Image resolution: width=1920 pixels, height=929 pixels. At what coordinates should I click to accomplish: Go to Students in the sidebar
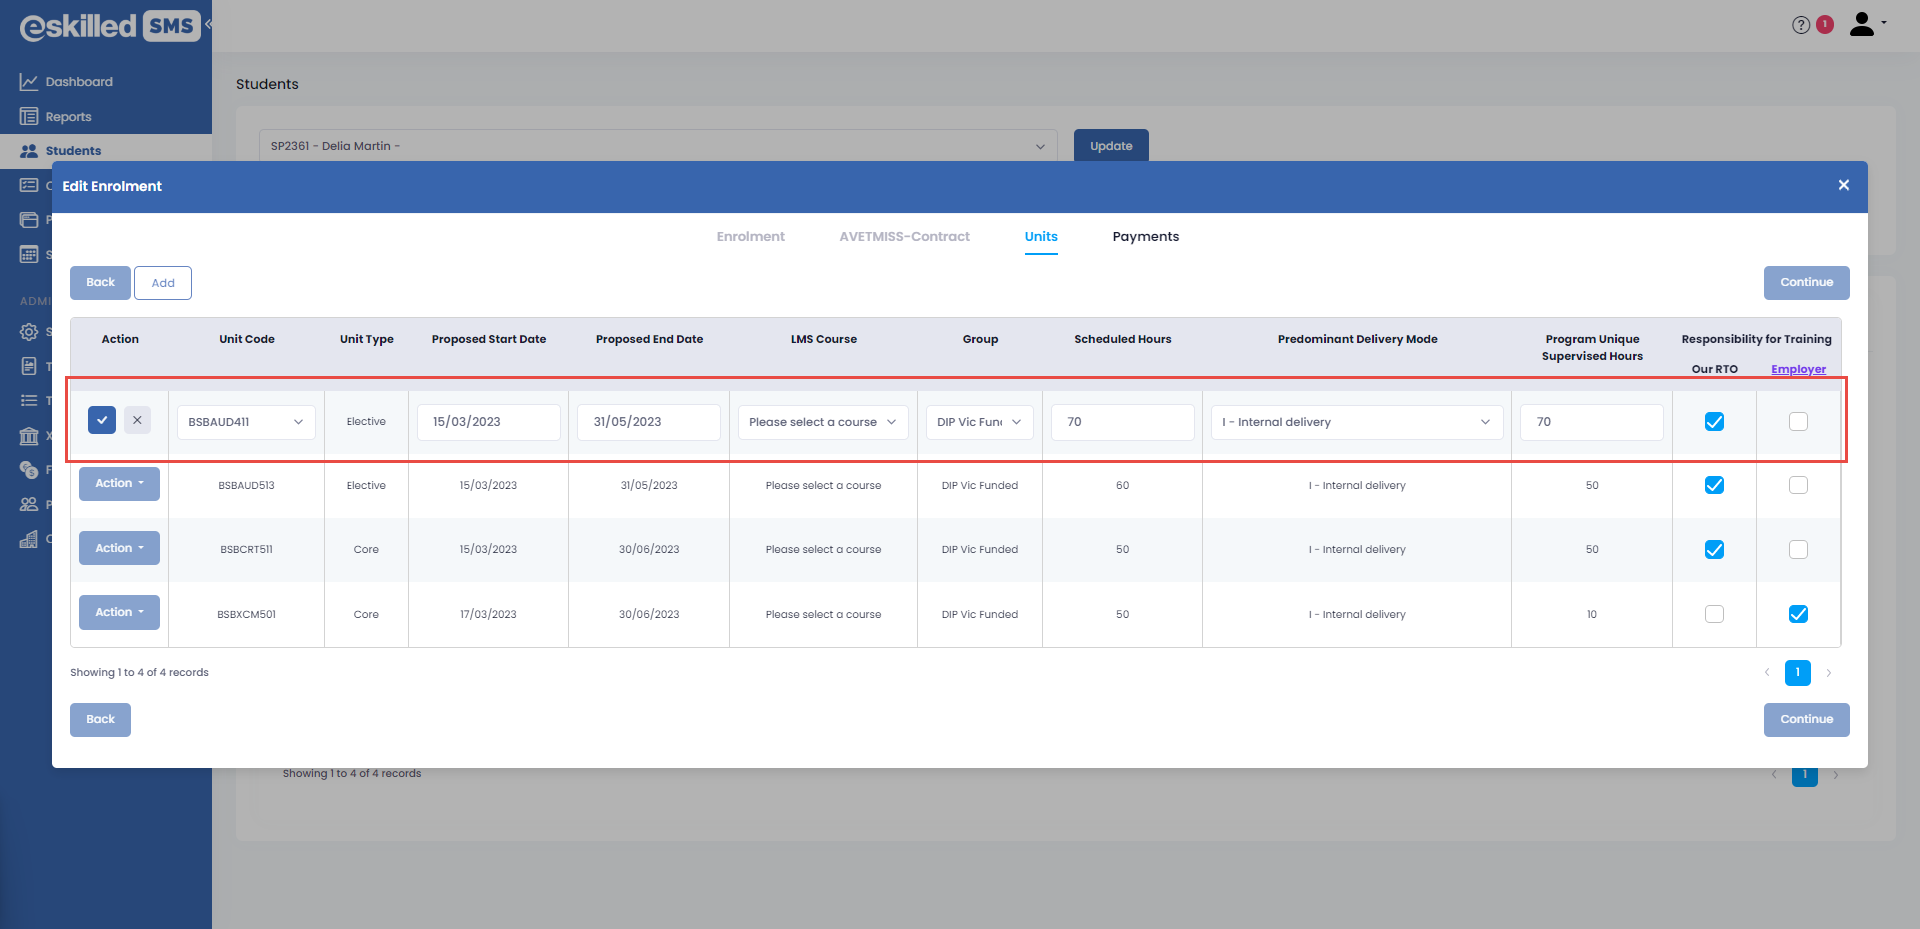click(73, 151)
